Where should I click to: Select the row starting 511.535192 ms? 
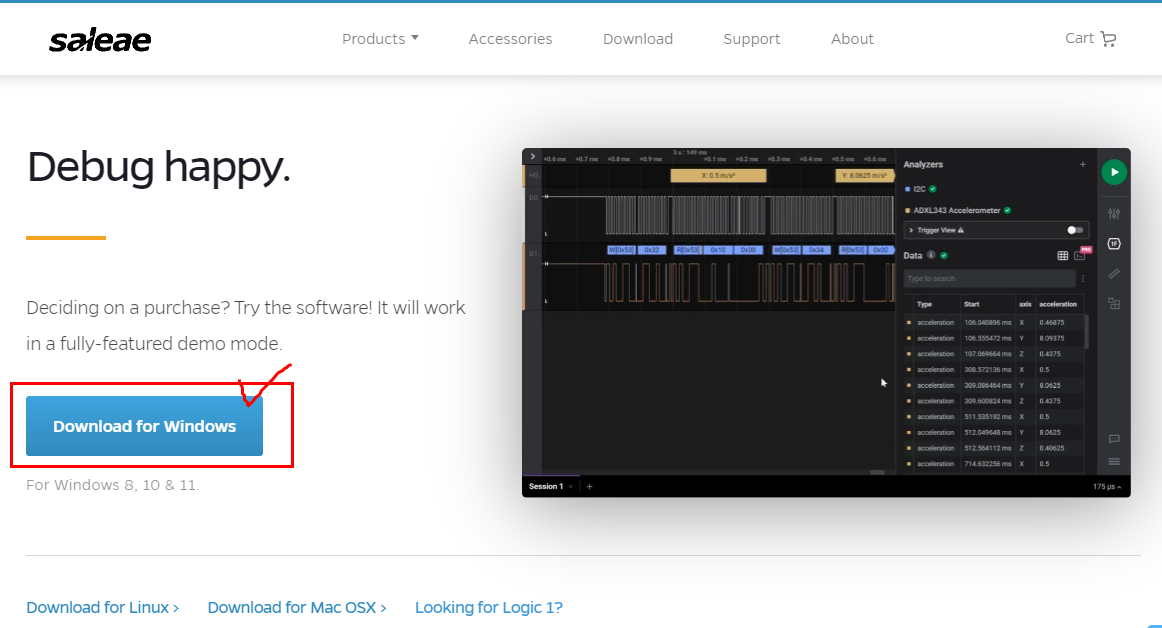pyautogui.click(x=994, y=417)
